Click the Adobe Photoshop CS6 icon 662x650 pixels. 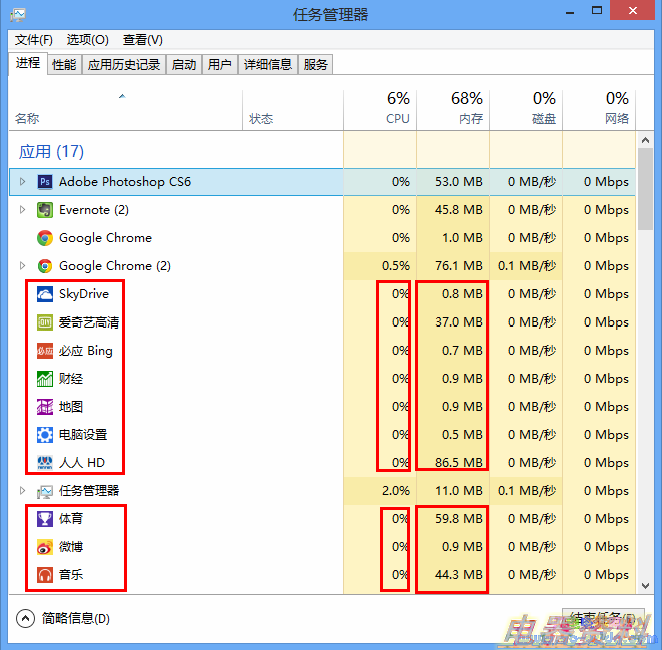click(44, 182)
